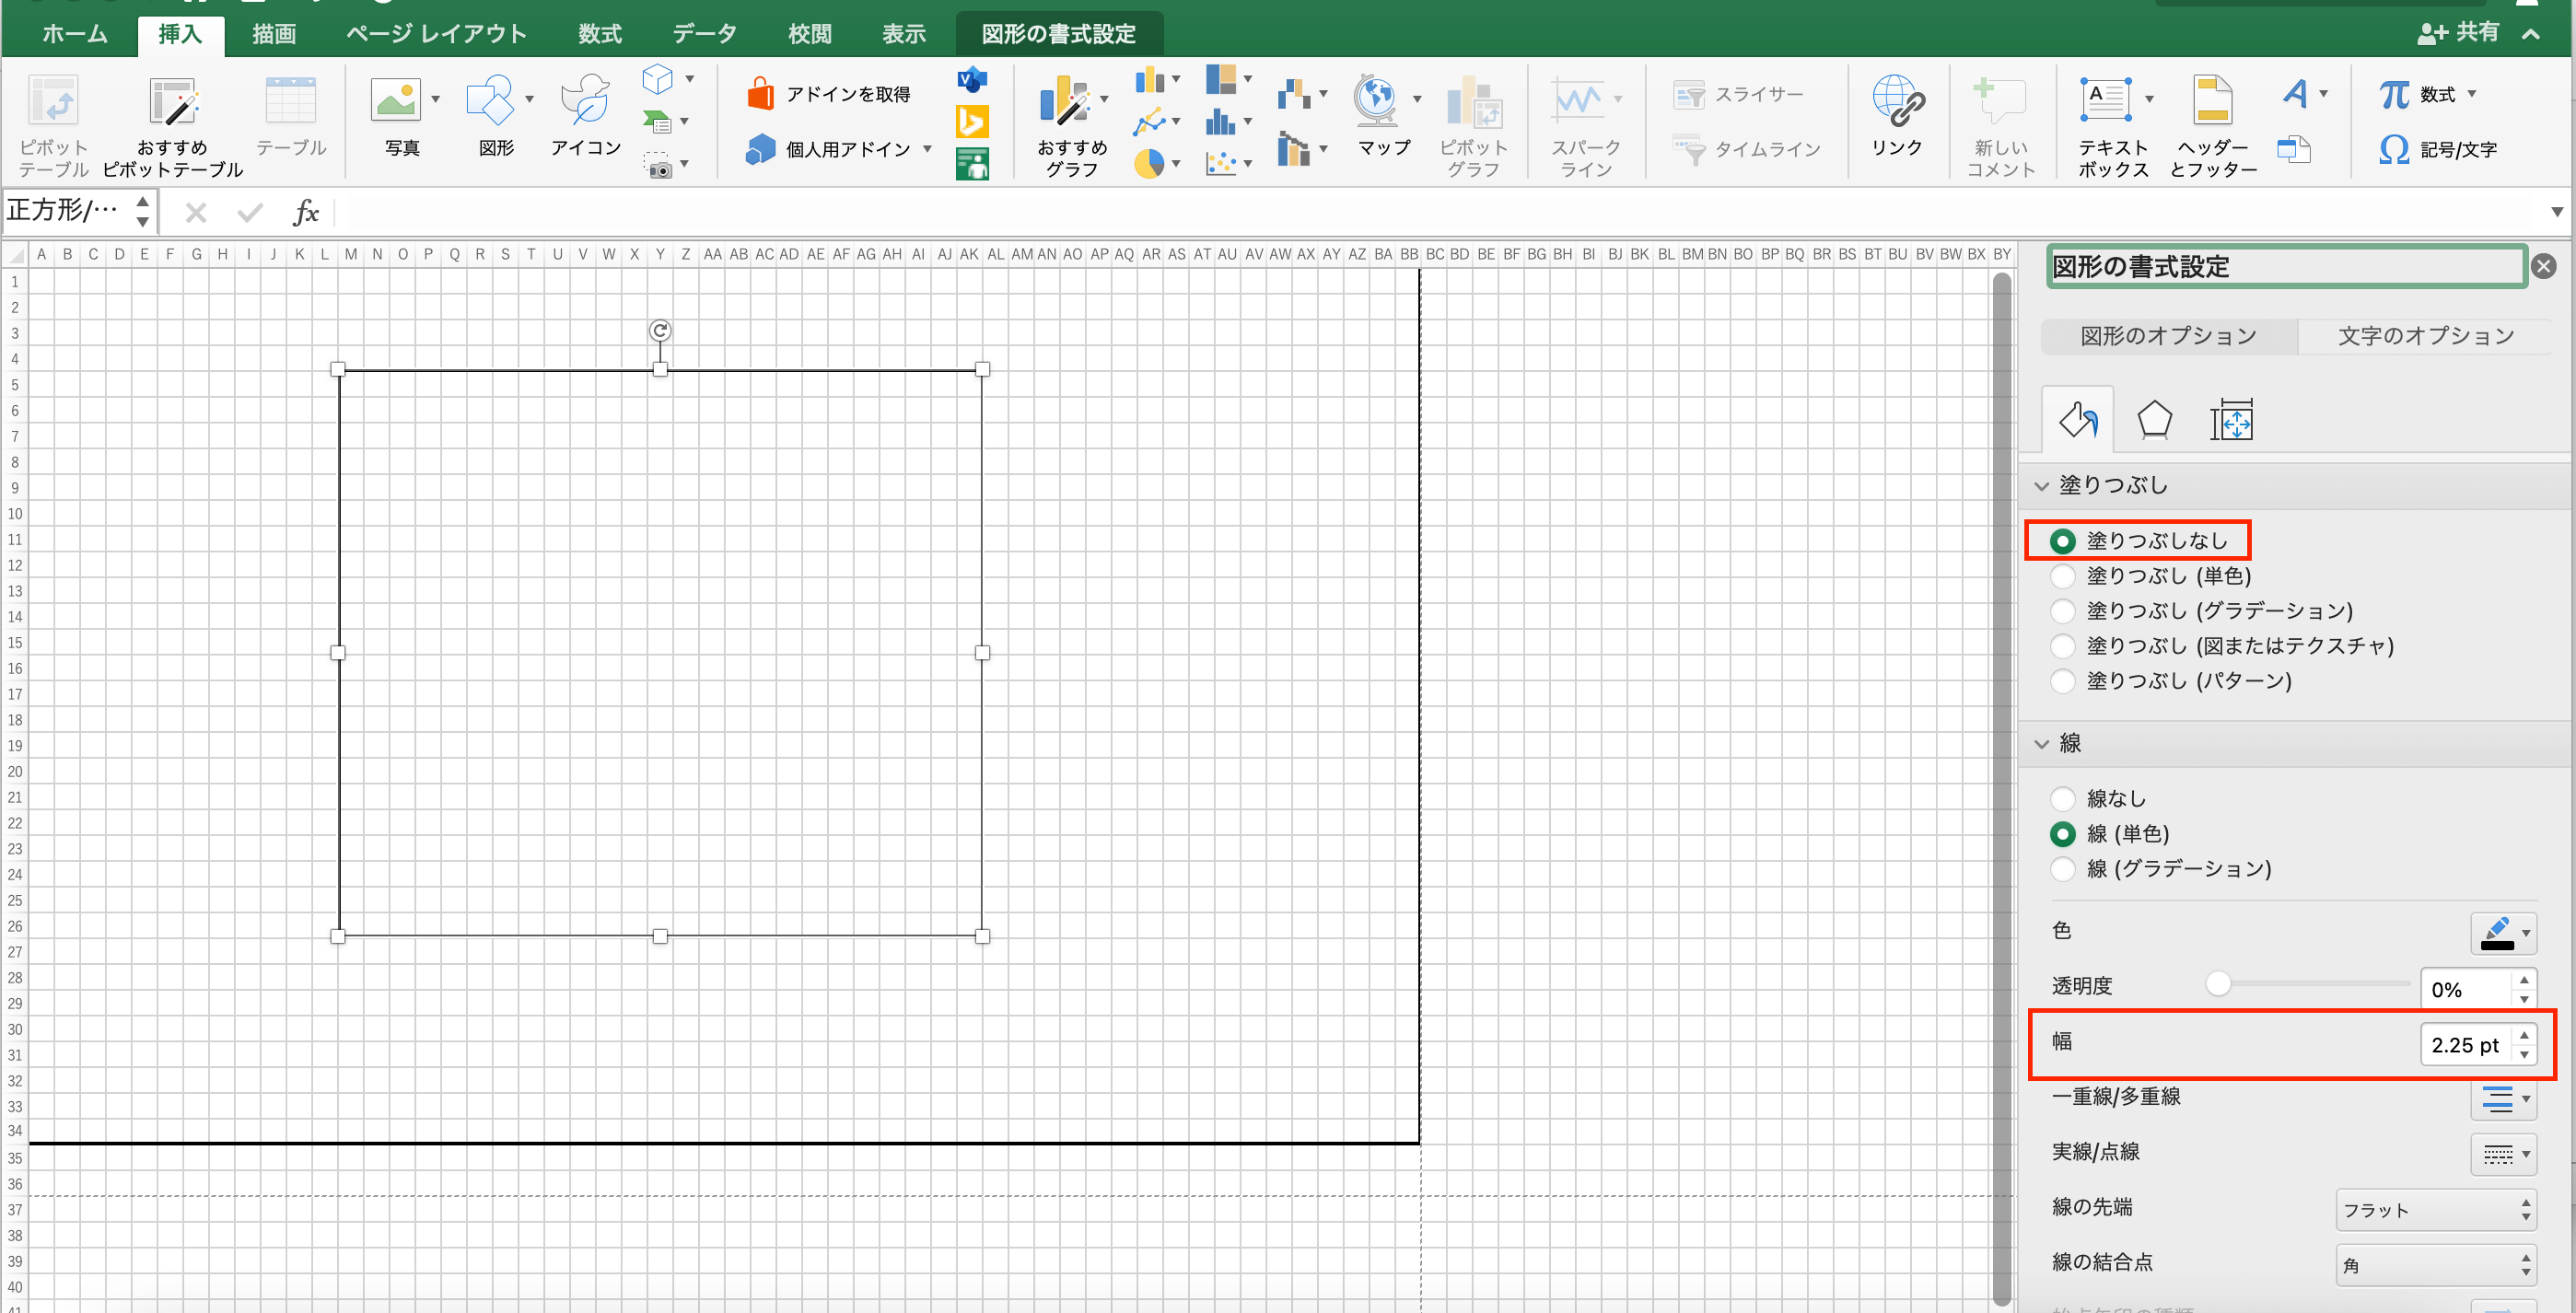
Task: Insert an Equation (数式) from ribbon
Action: tap(2427, 94)
